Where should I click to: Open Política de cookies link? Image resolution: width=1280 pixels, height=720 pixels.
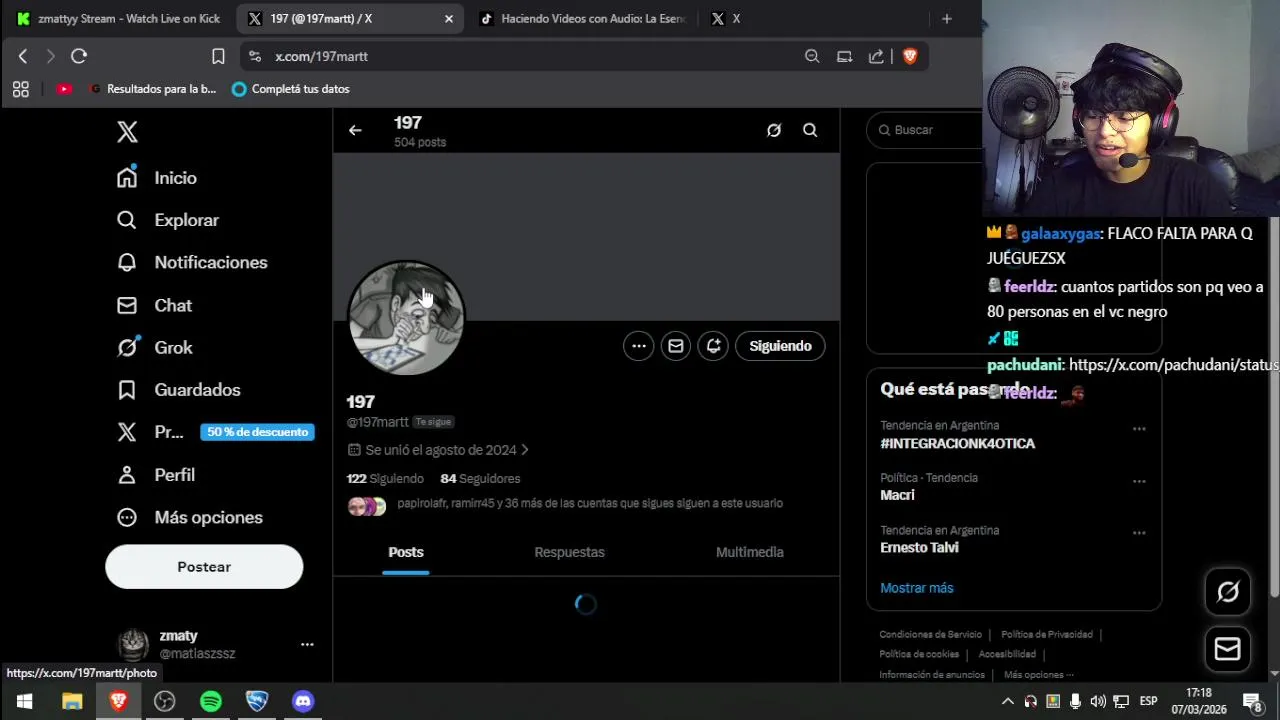coord(919,655)
